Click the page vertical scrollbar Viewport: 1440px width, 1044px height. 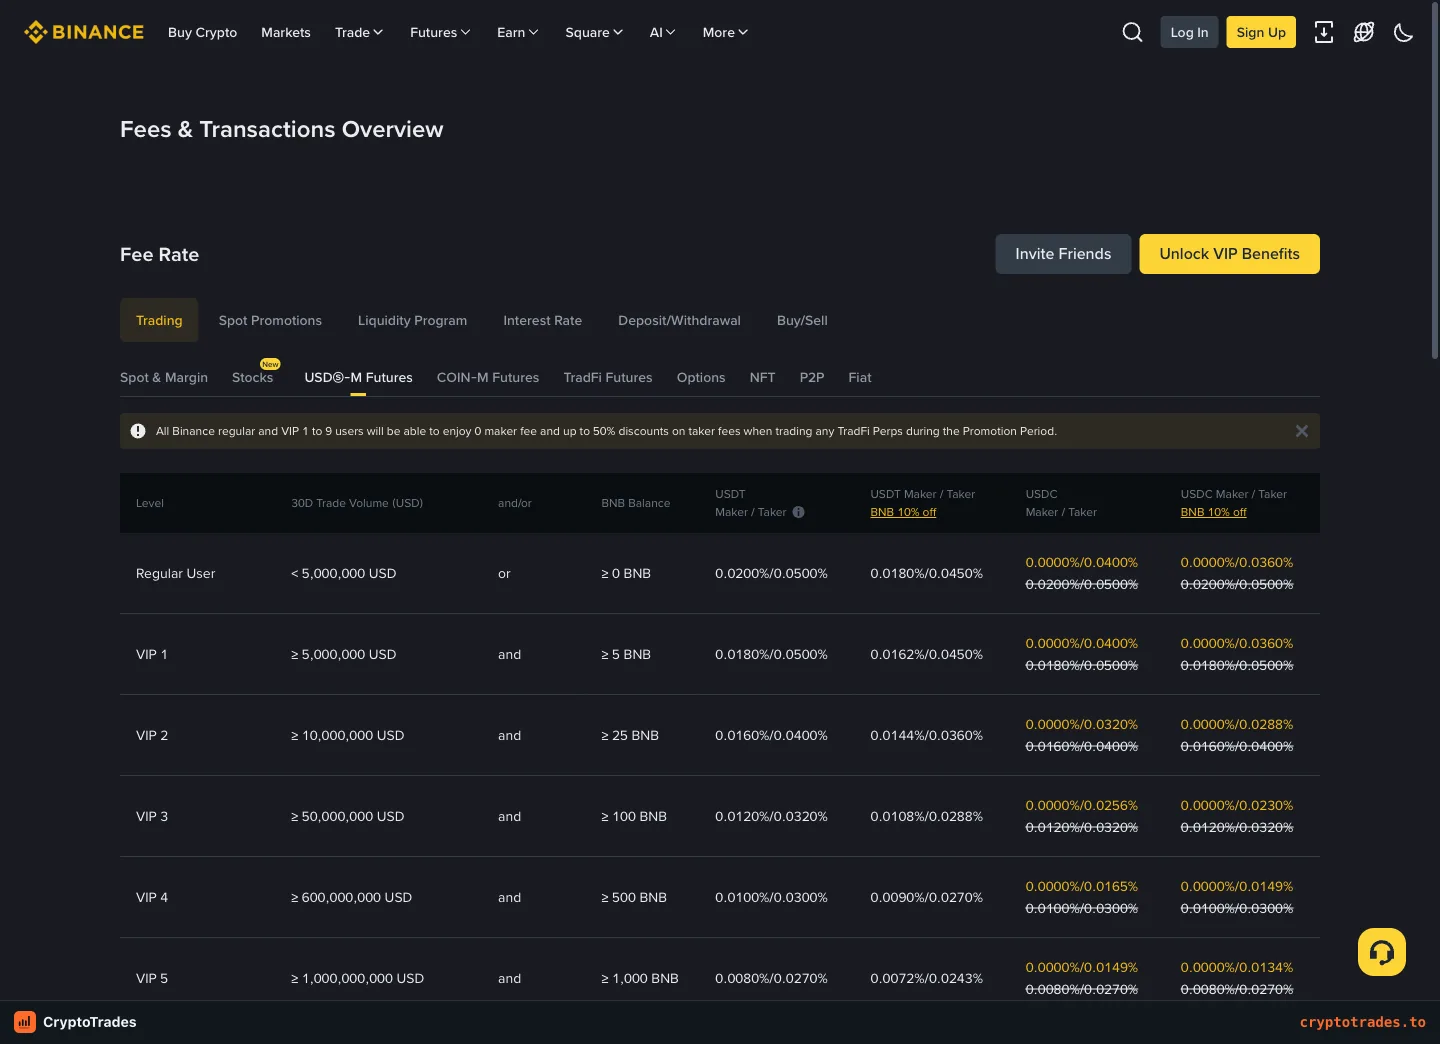click(1435, 180)
